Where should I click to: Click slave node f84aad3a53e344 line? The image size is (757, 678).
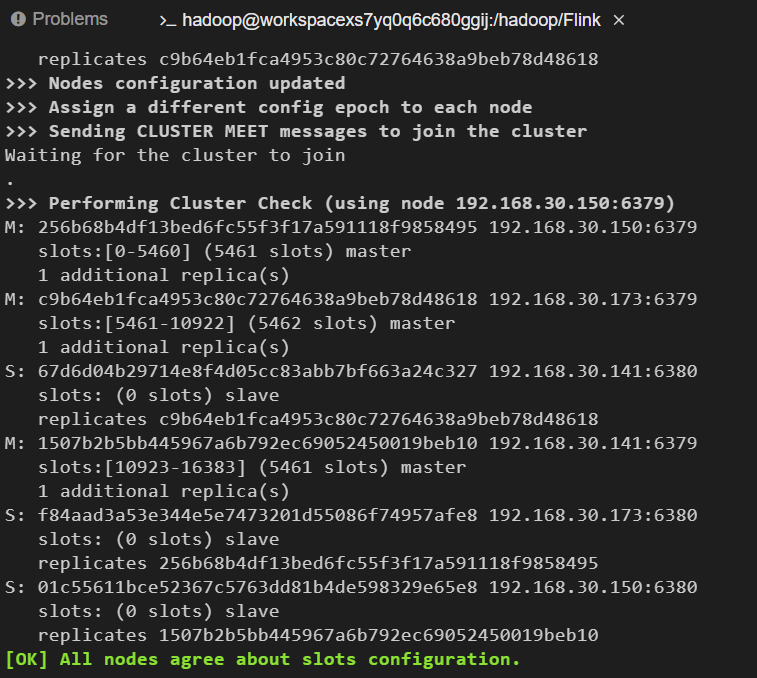coord(351,515)
